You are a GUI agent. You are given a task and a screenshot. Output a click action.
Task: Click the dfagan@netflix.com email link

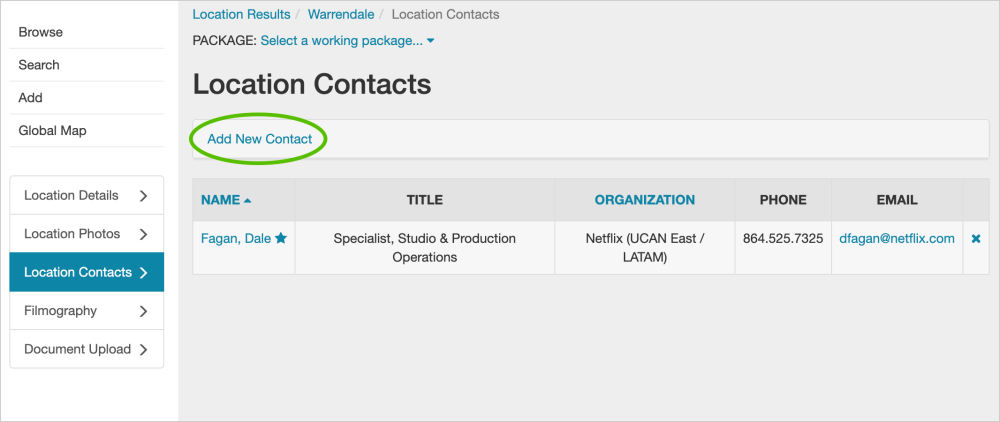(x=897, y=239)
